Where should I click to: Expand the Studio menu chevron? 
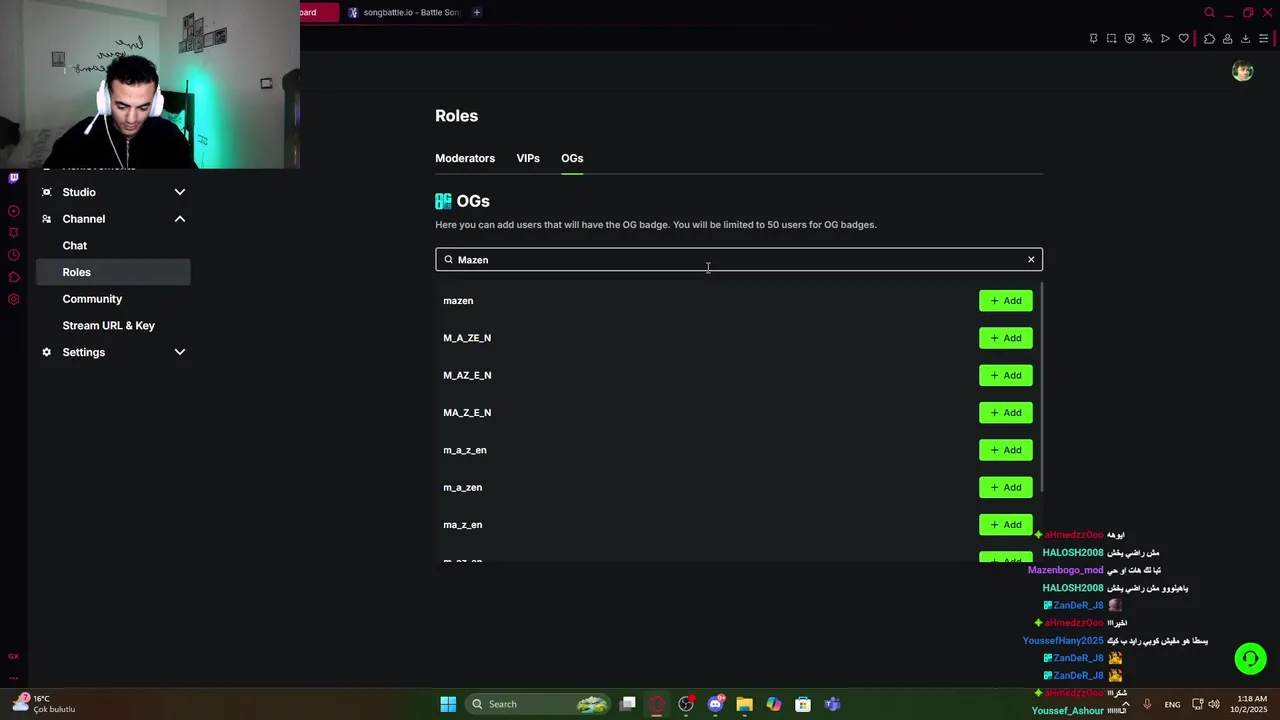[180, 192]
